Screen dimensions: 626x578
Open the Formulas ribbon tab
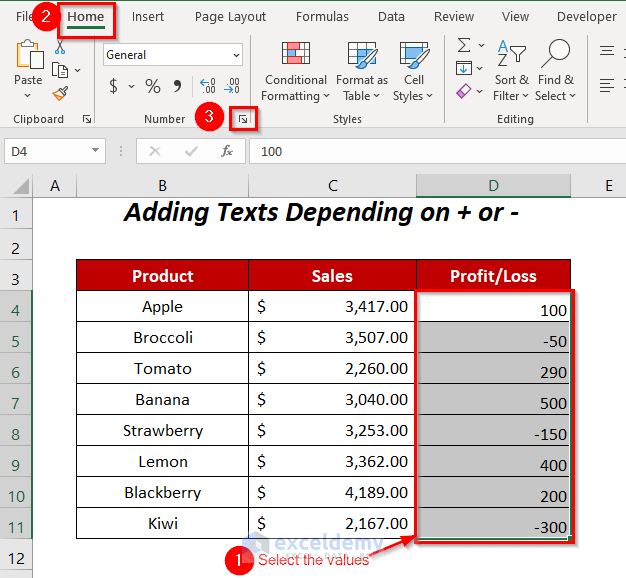coord(322,17)
